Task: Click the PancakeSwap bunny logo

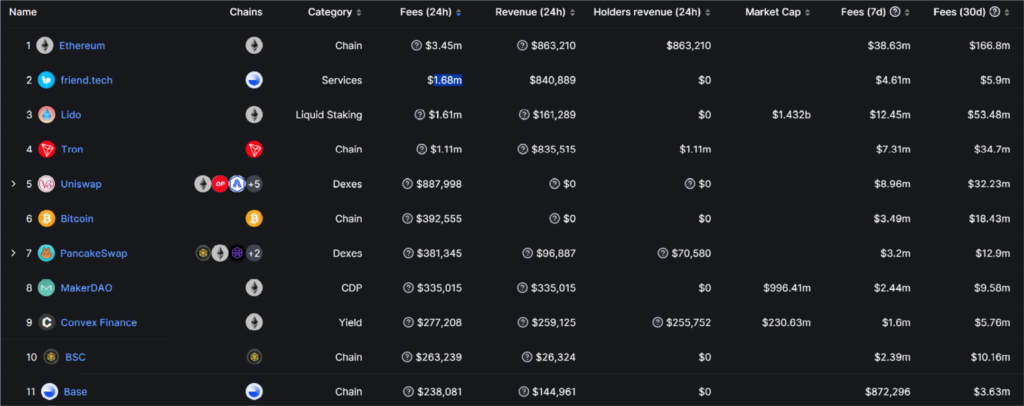Action: (x=46, y=253)
